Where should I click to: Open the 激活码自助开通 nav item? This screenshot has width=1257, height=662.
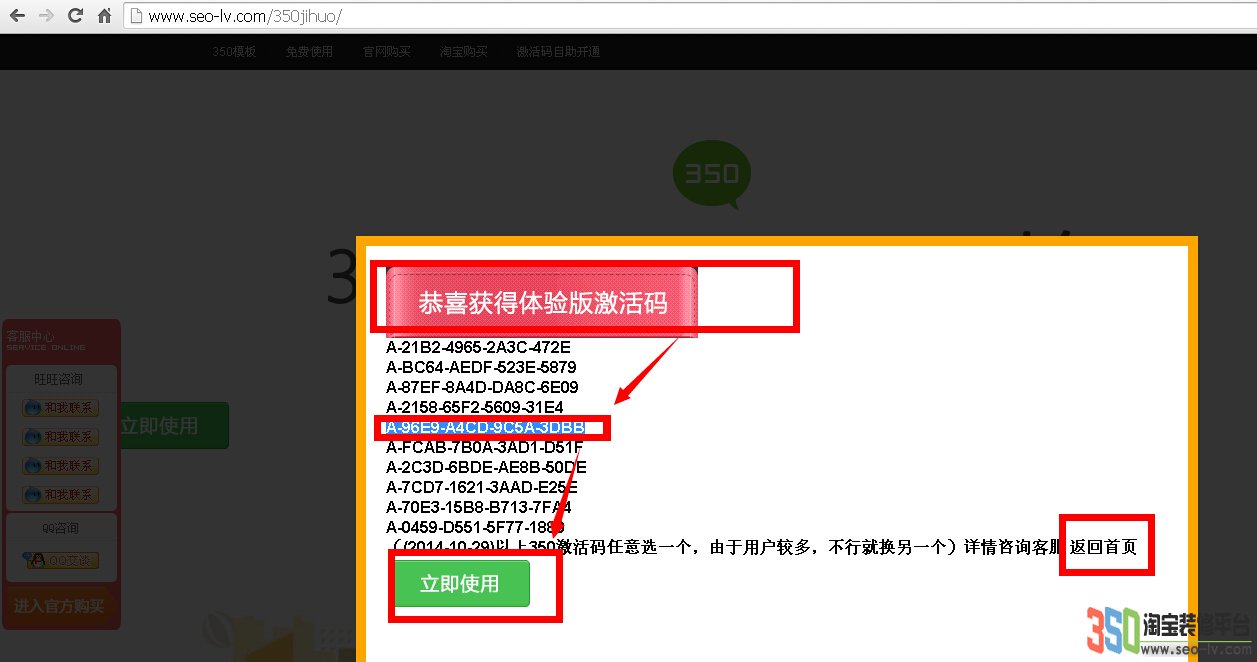tap(558, 52)
